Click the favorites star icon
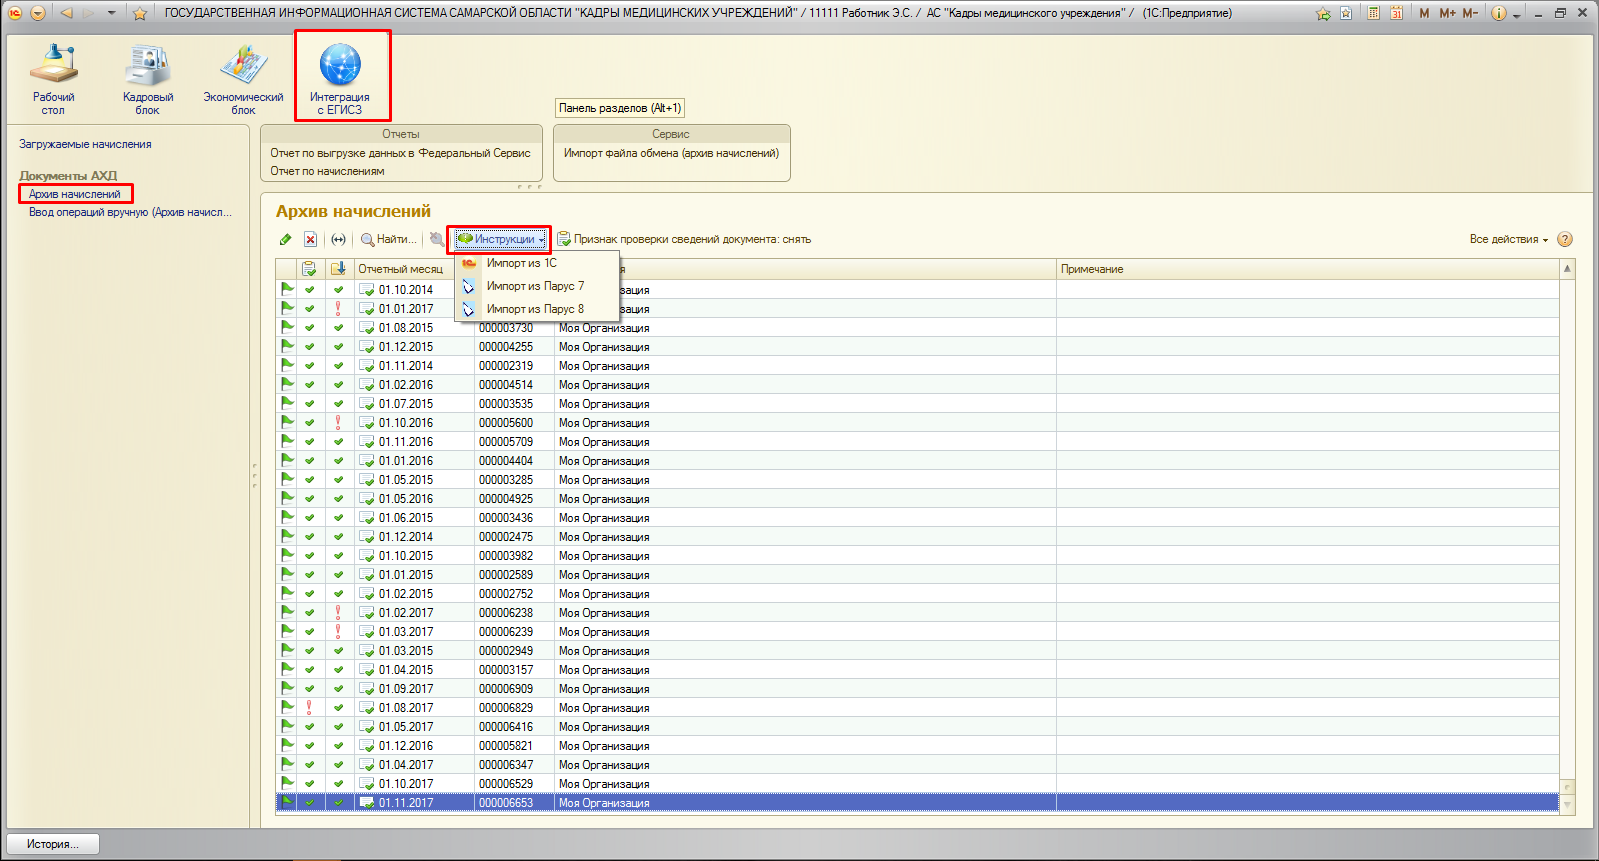The width and height of the screenshot is (1599, 861). click(x=140, y=13)
